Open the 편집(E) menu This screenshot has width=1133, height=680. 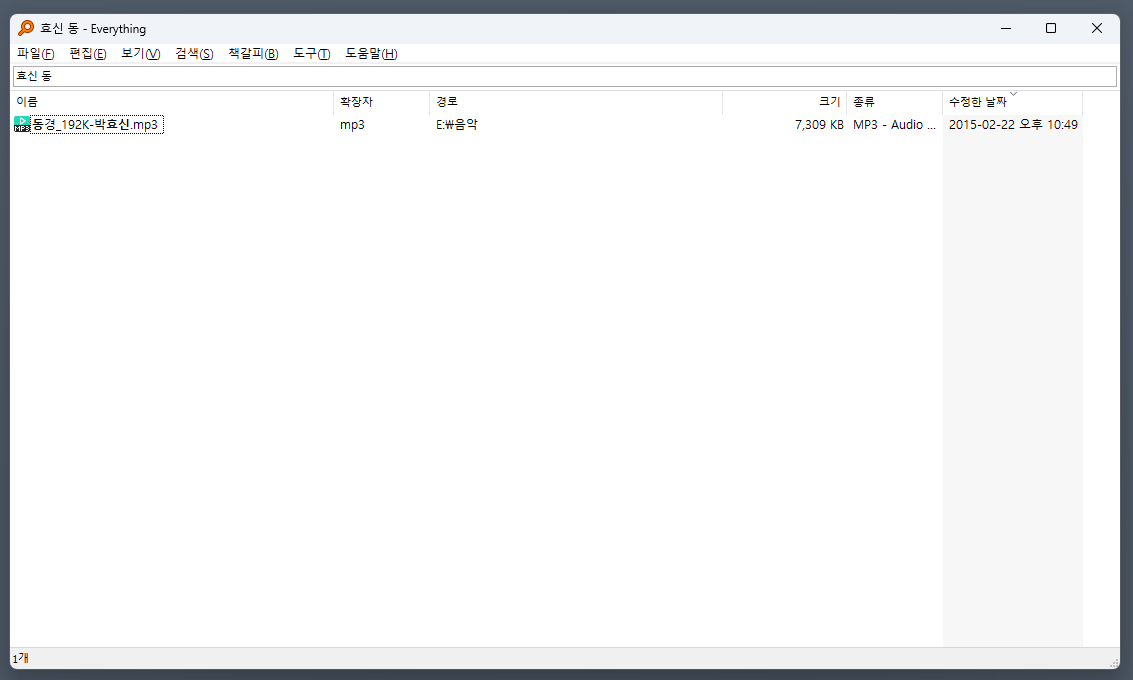pyautogui.click(x=87, y=54)
